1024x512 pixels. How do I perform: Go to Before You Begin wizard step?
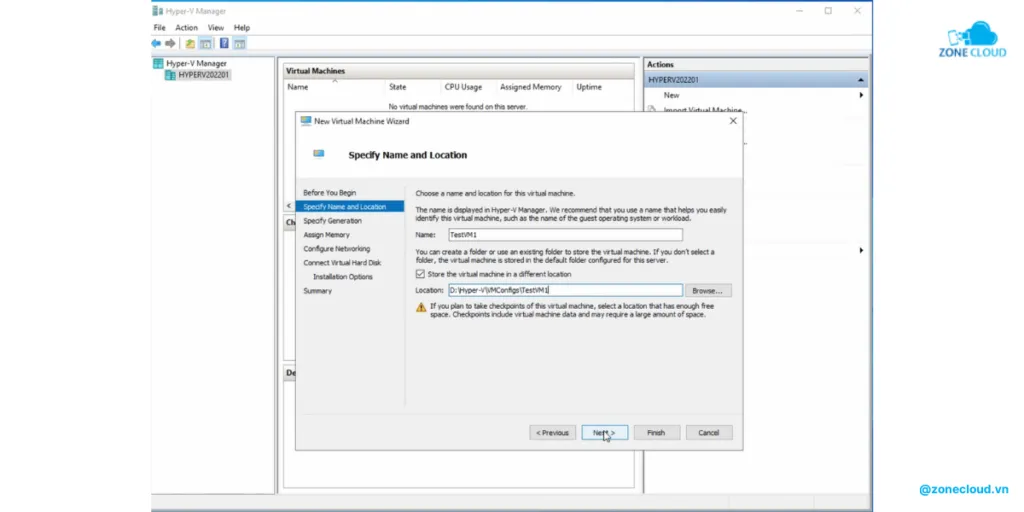pos(330,193)
